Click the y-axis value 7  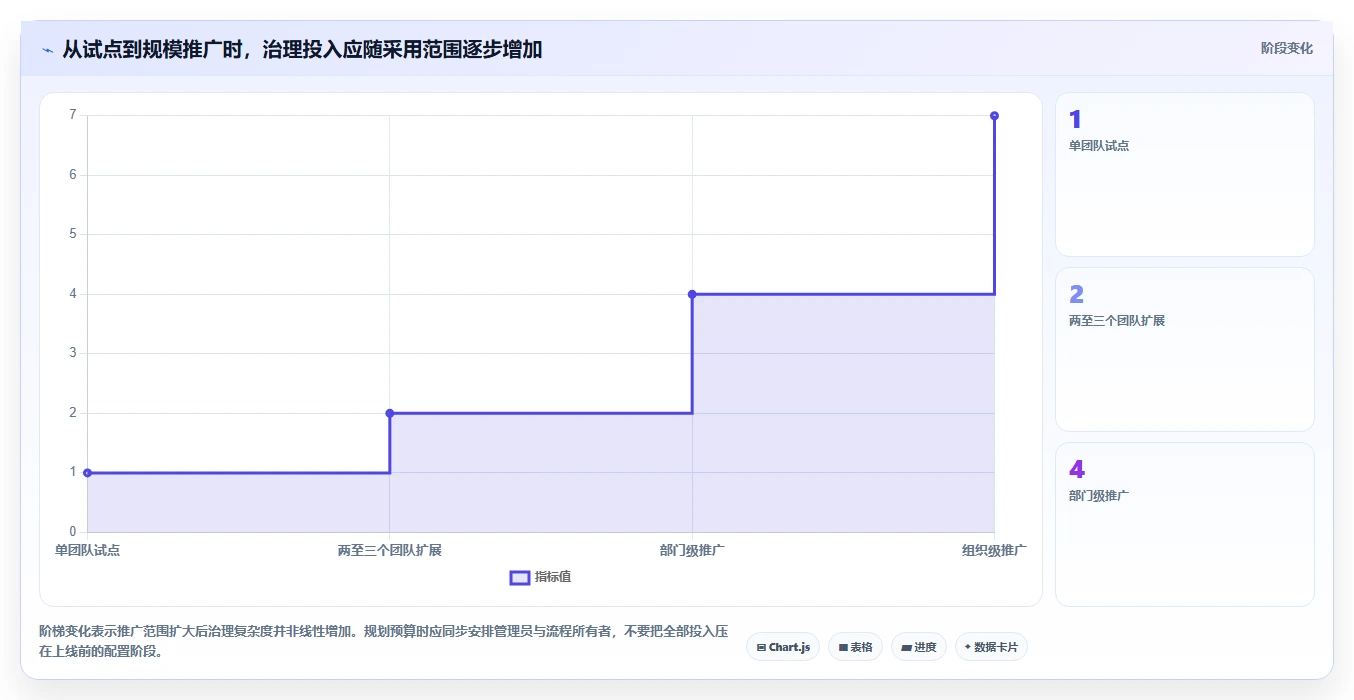[73, 115]
